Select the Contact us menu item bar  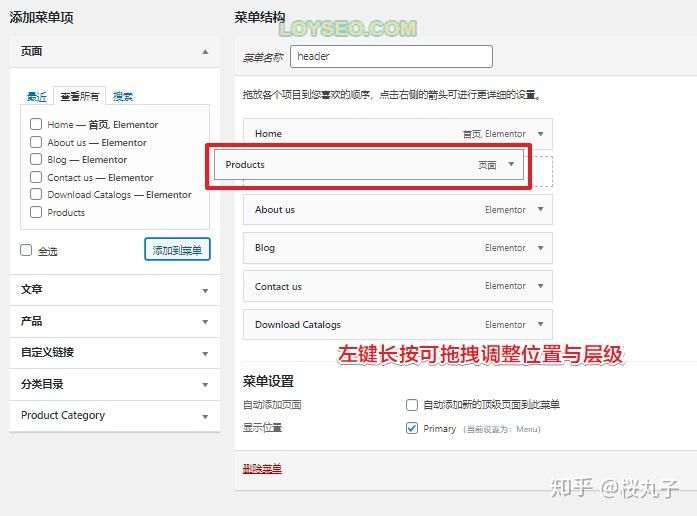398,286
